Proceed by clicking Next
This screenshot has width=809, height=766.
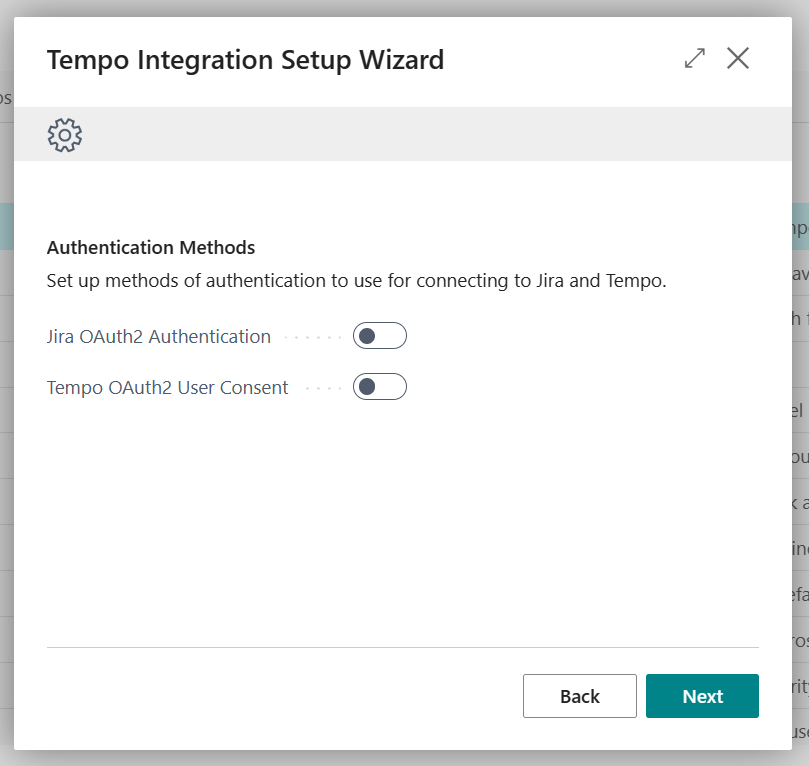pos(702,696)
